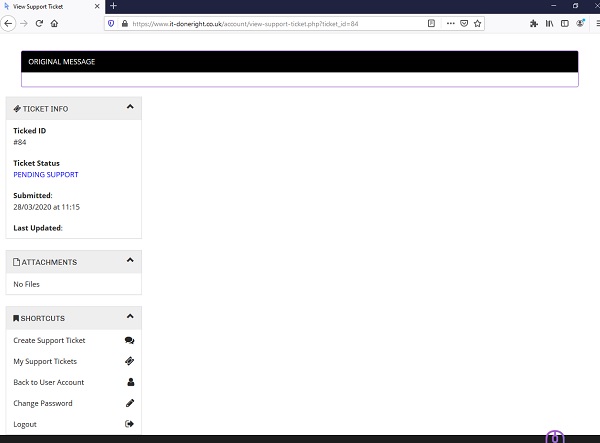600x443 pixels.
Task: Collapse the Attachments panel chevron
Action: click(130, 260)
